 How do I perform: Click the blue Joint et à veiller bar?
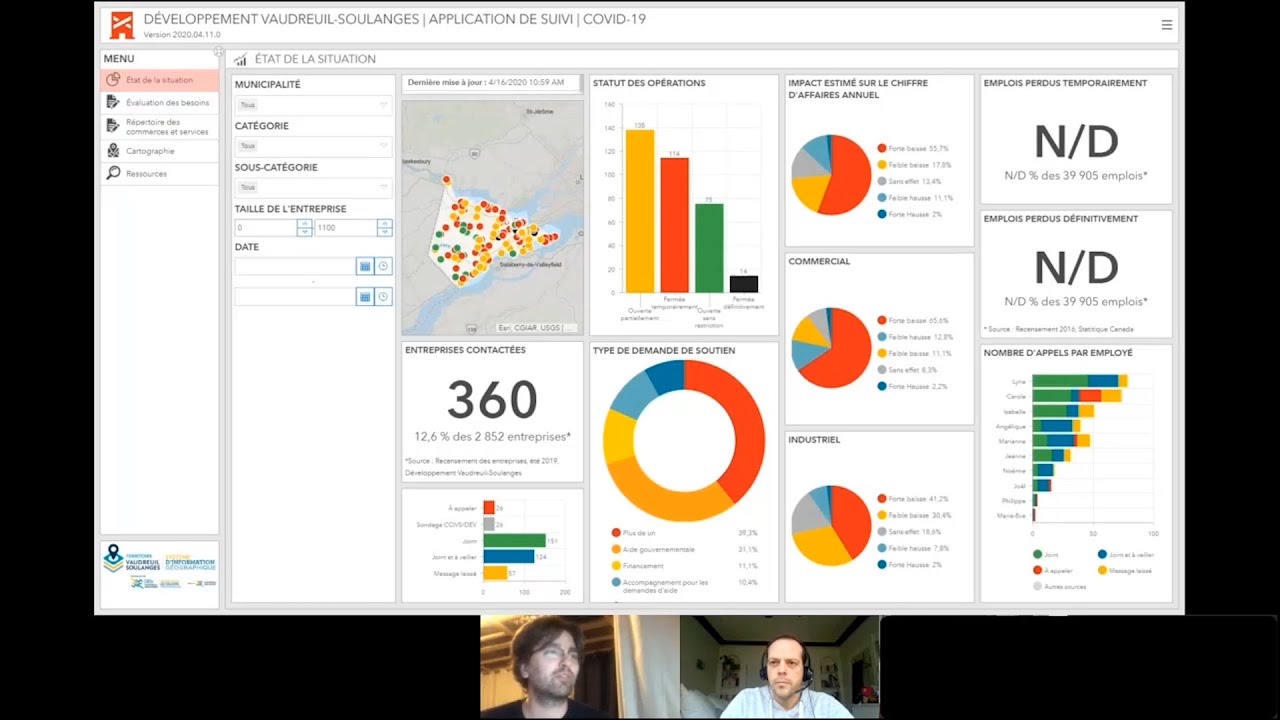[x=508, y=557]
